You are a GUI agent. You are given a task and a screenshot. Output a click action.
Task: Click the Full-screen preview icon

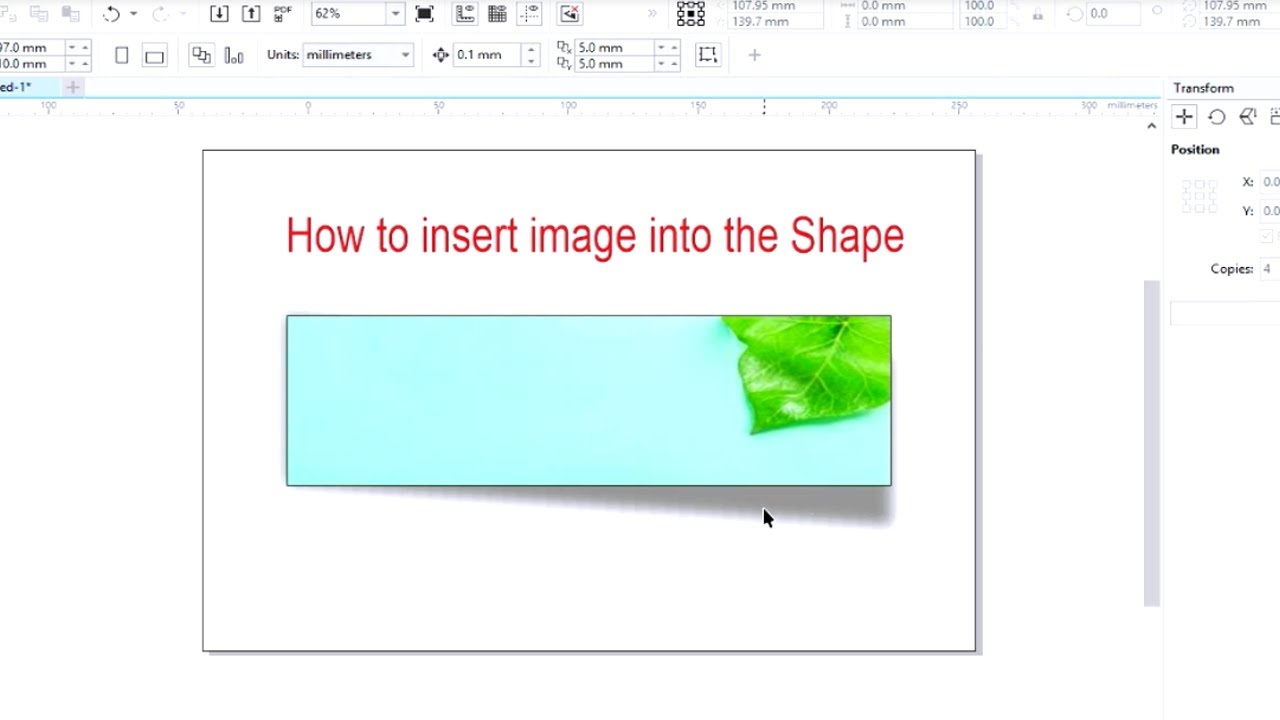pyautogui.click(x=424, y=14)
